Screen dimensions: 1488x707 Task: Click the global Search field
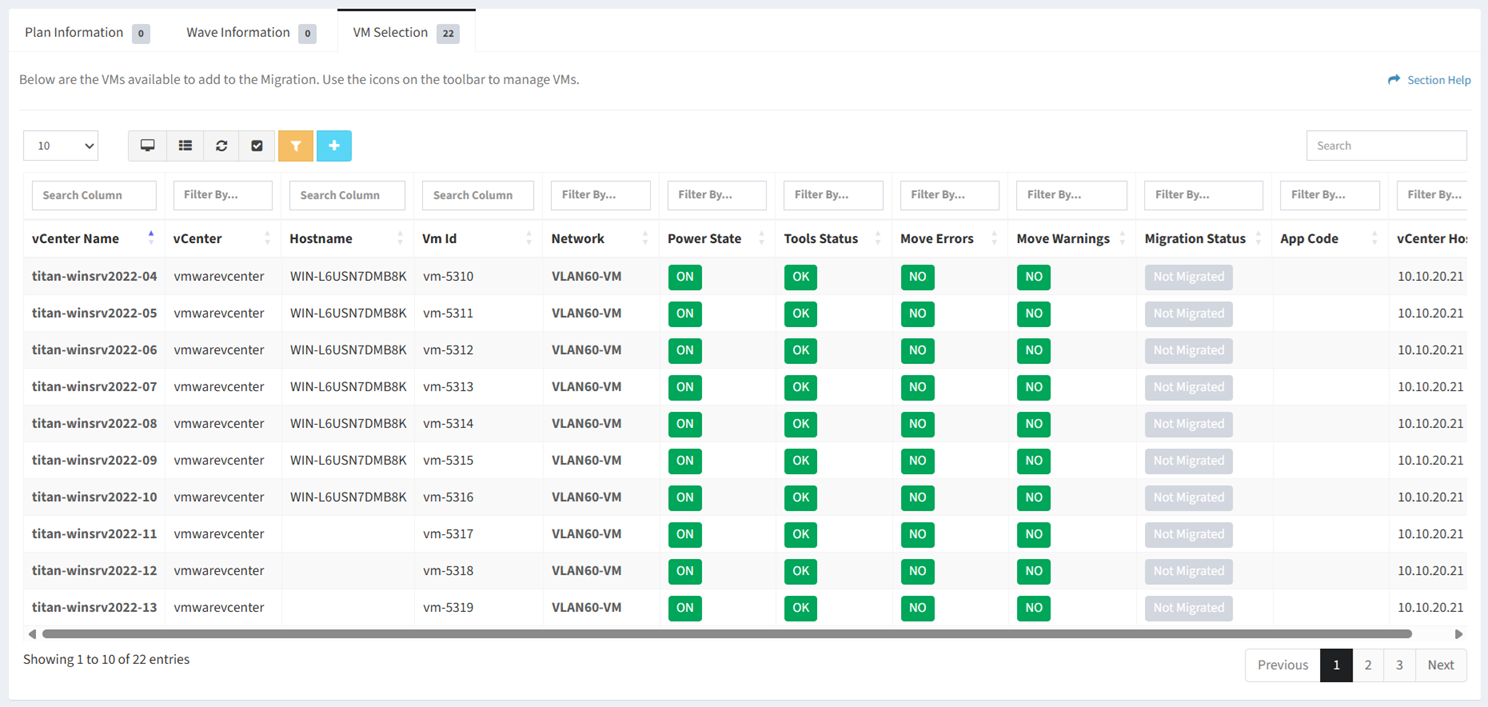tap(1386, 146)
